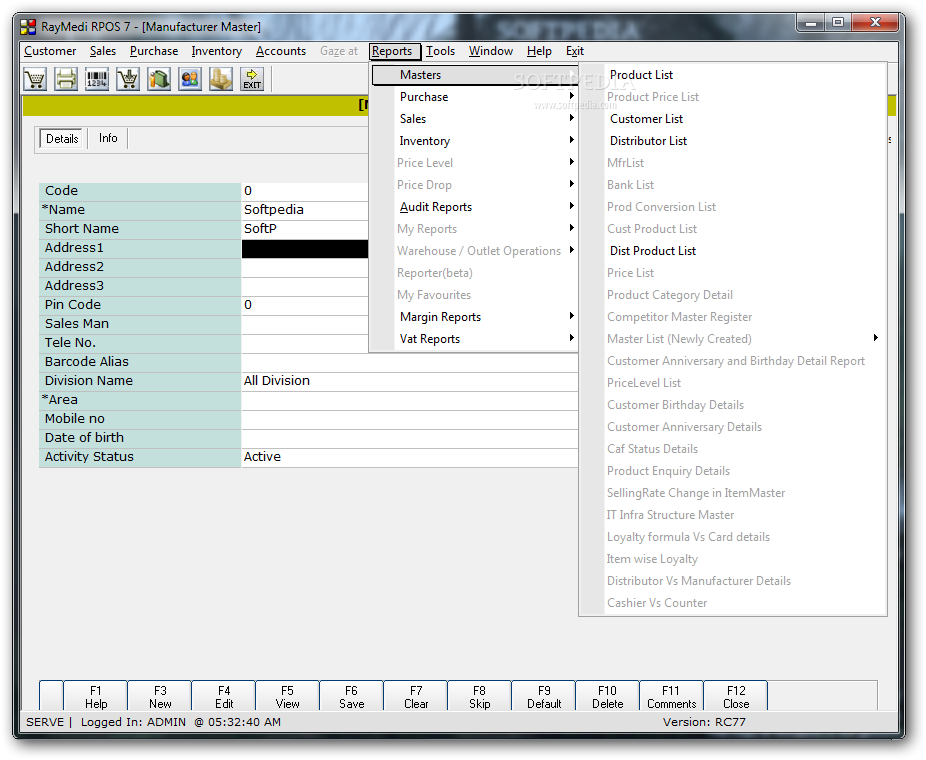Click F7 Clear function button
The height and width of the screenshot is (760, 926).
pyautogui.click(x=416, y=697)
